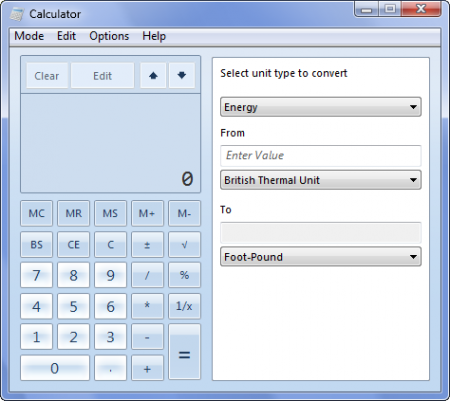
Task: Click the Edit history button
Action: 102,76
